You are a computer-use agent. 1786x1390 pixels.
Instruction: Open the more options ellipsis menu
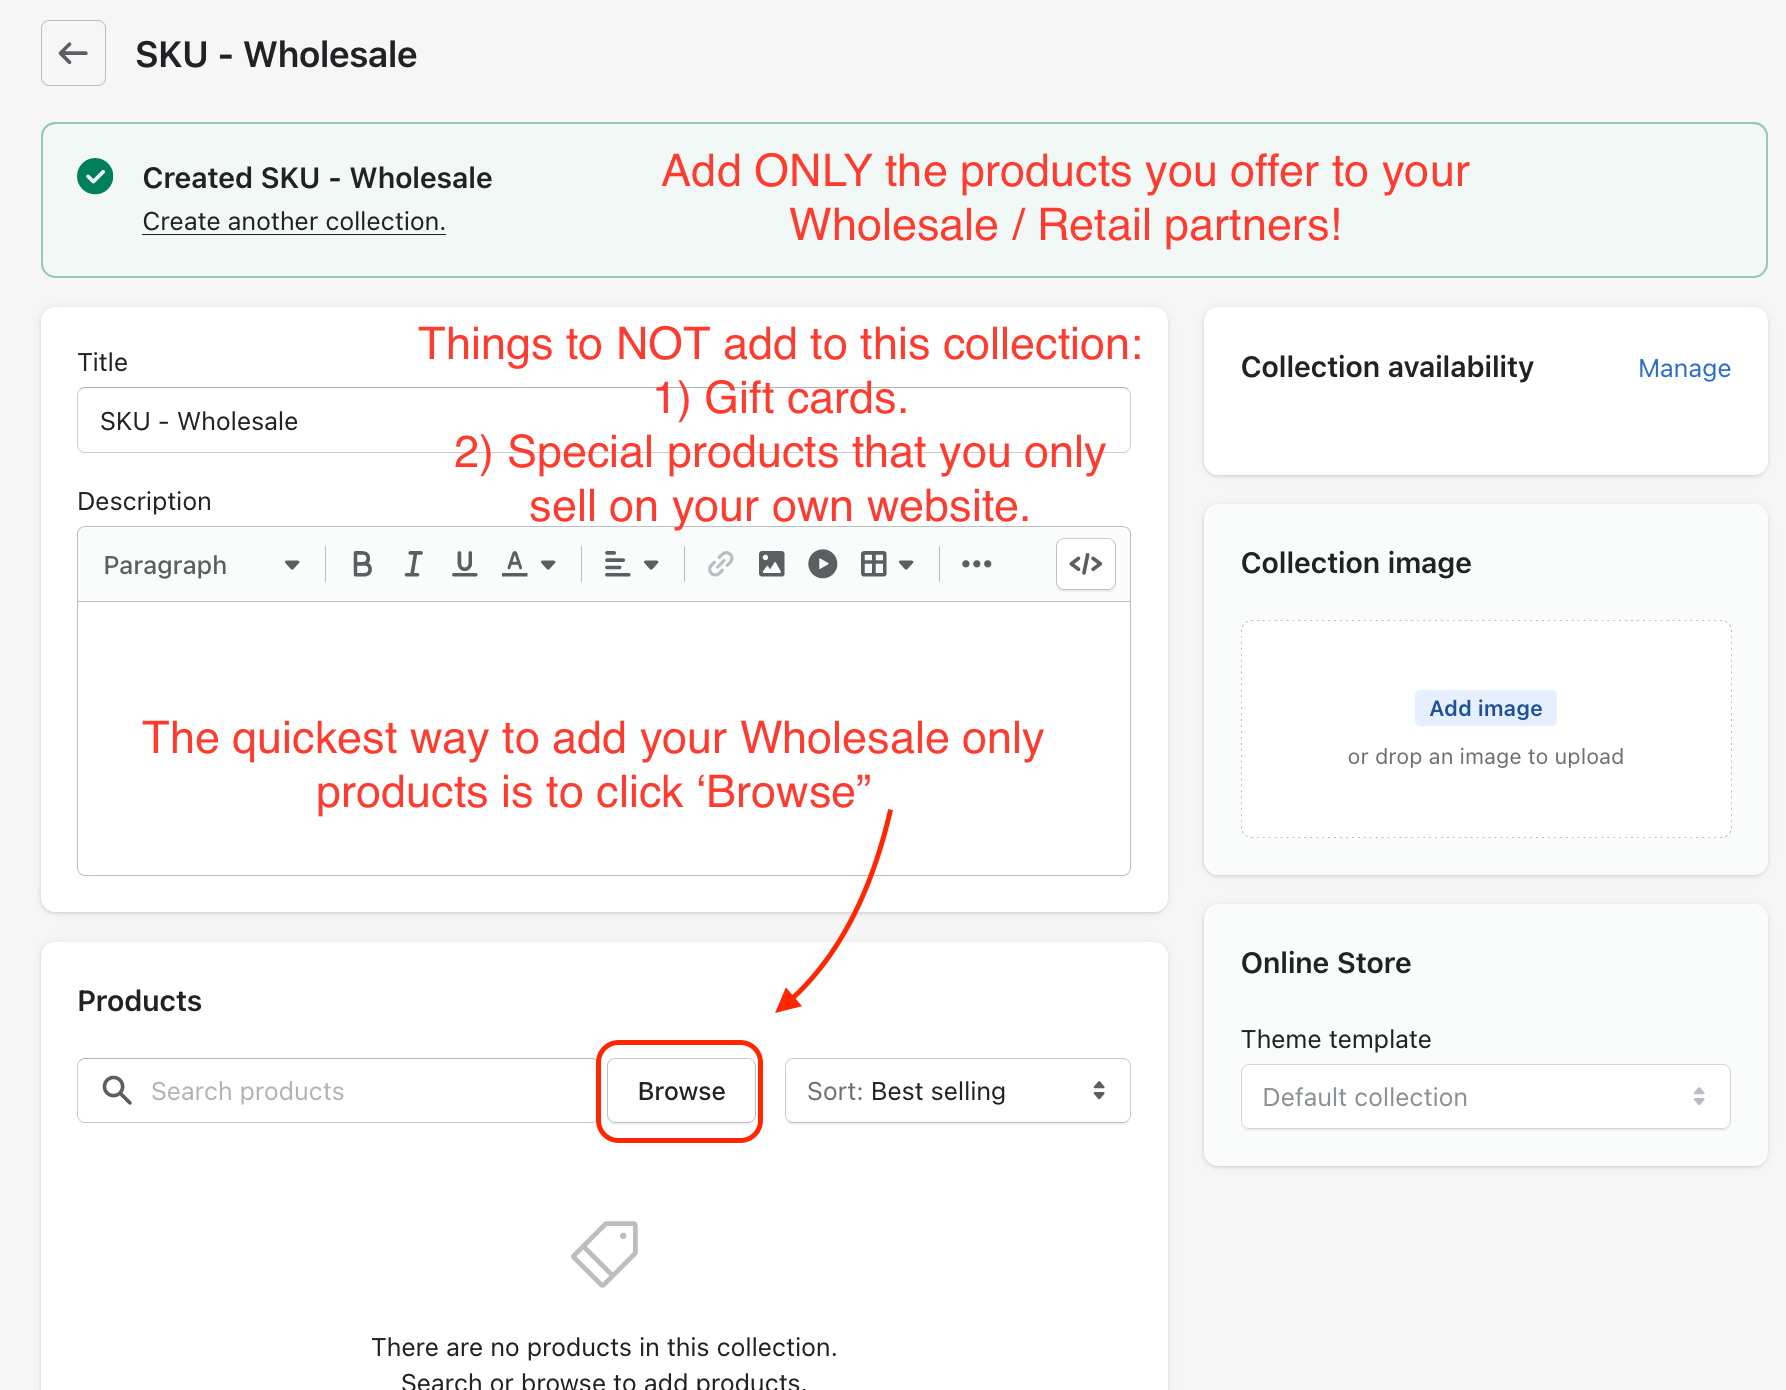976,565
